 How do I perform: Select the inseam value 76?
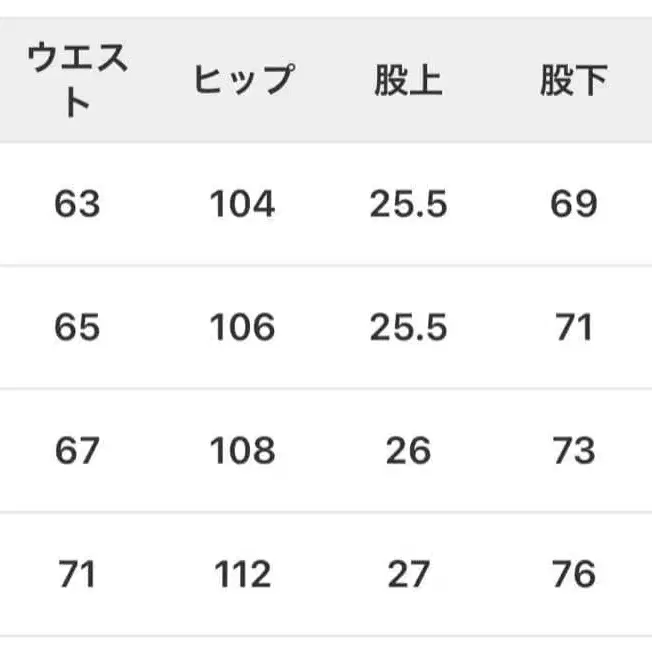(573, 575)
